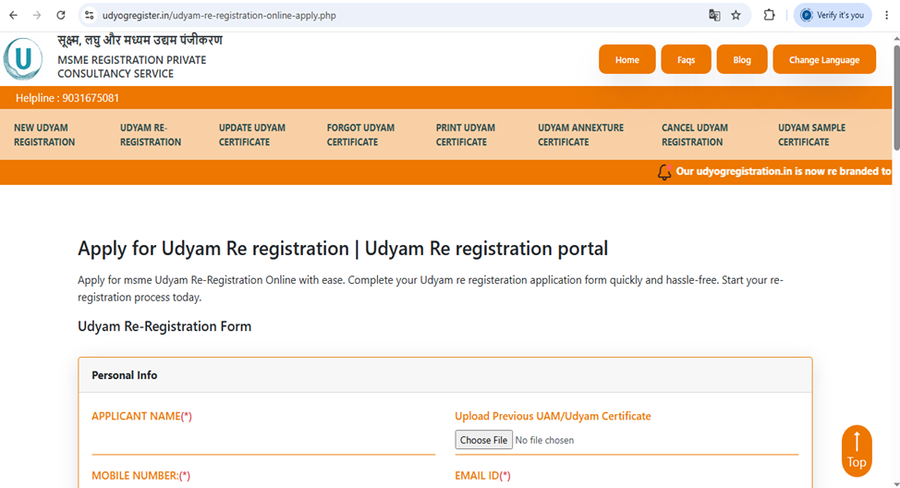900x488 pixels.
Task: Open Udyam Annexture Certificate menu item
Action: point(580,135)
